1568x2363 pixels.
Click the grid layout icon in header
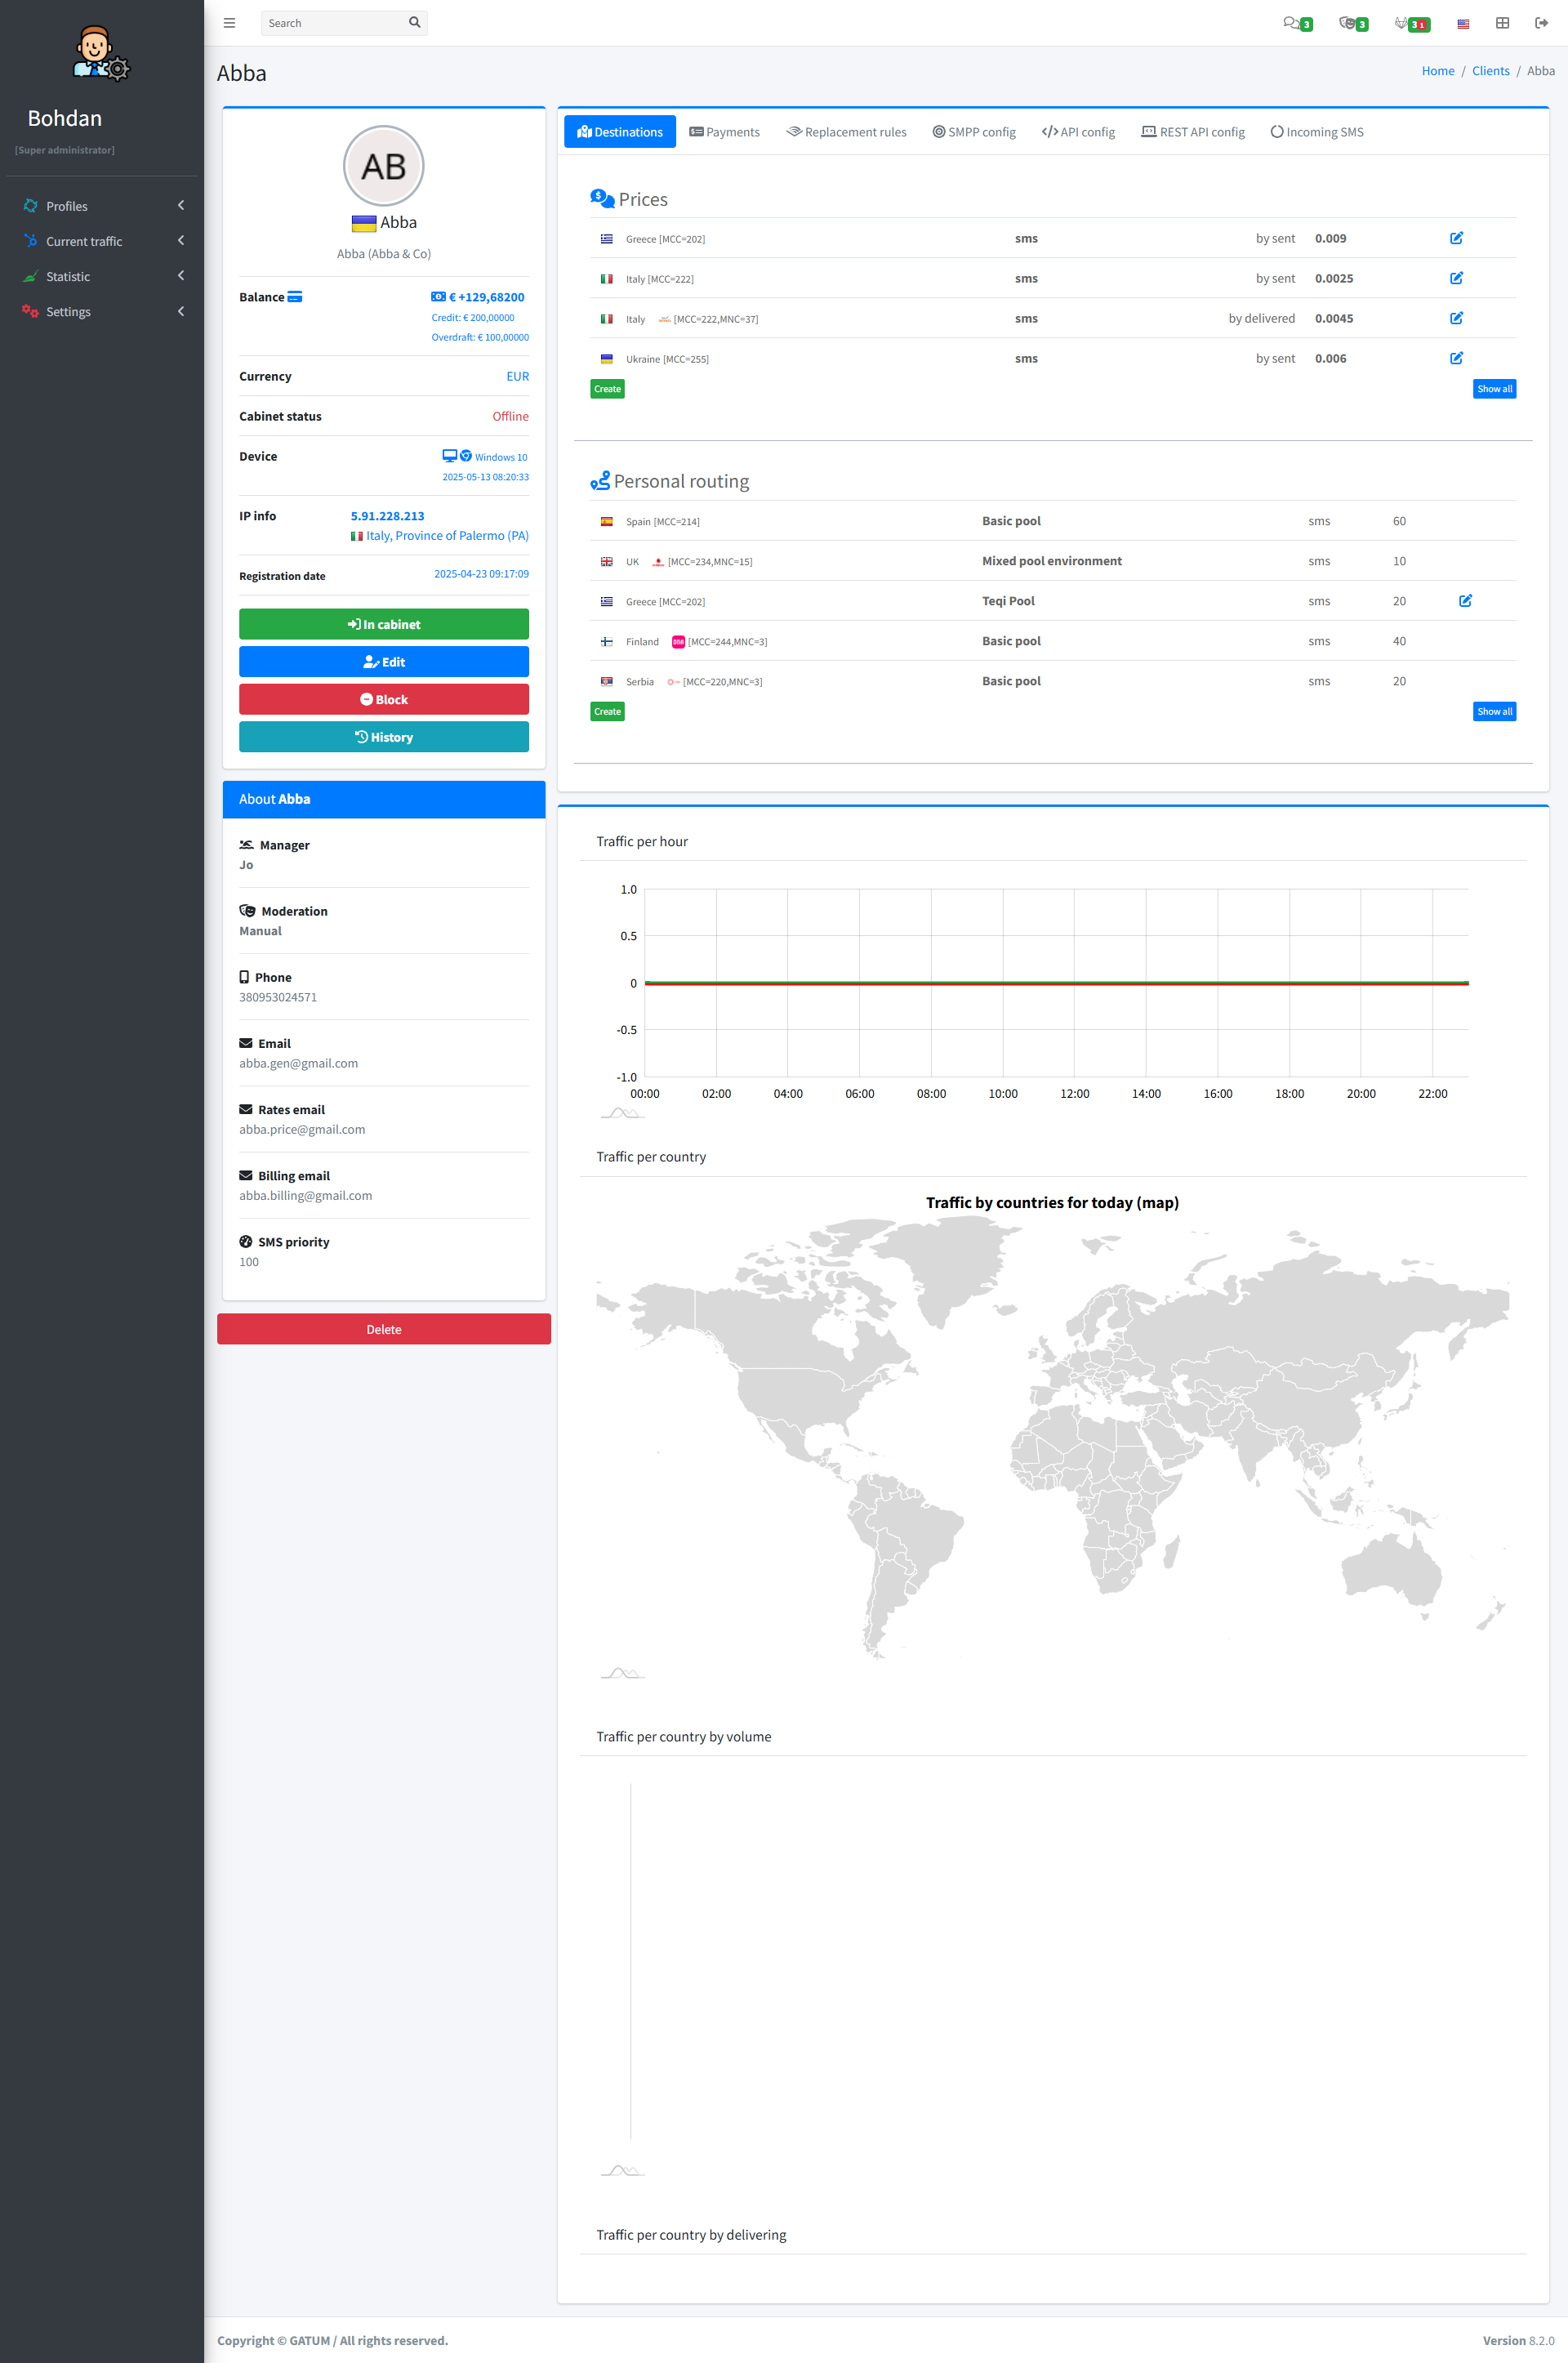point(1502,23)
